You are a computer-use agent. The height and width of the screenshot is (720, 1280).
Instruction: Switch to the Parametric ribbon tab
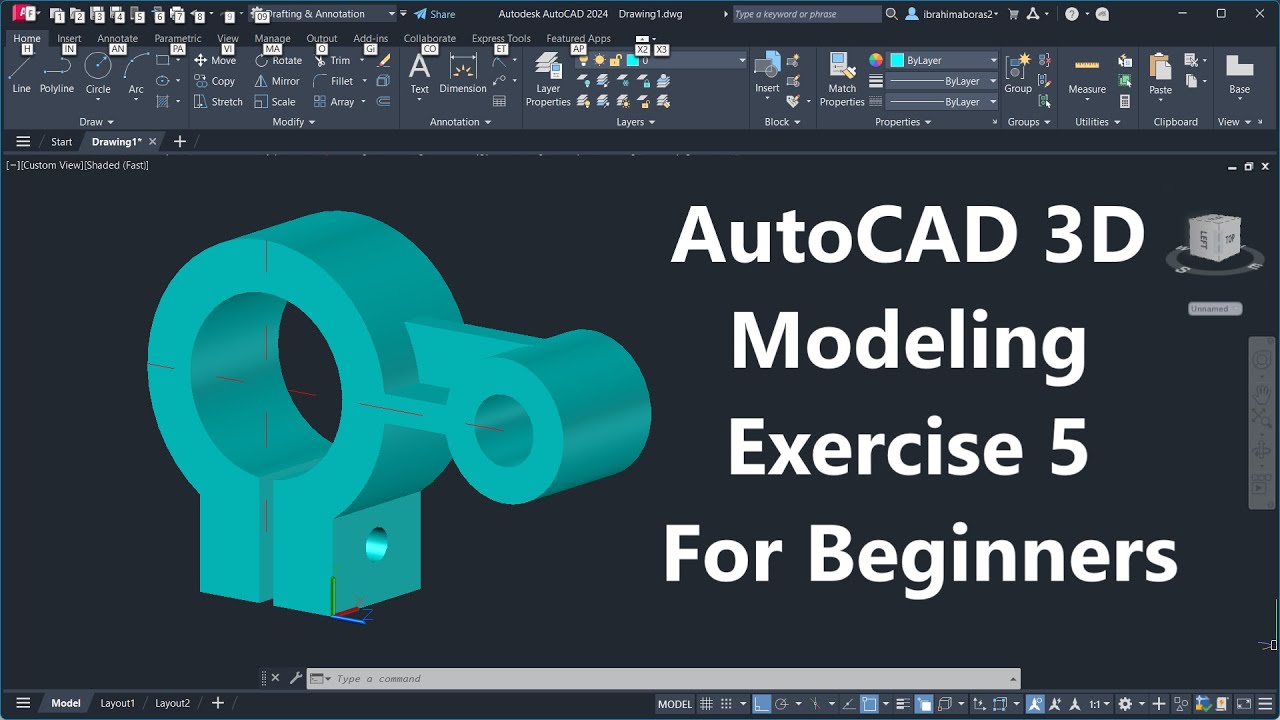[177, 39]
